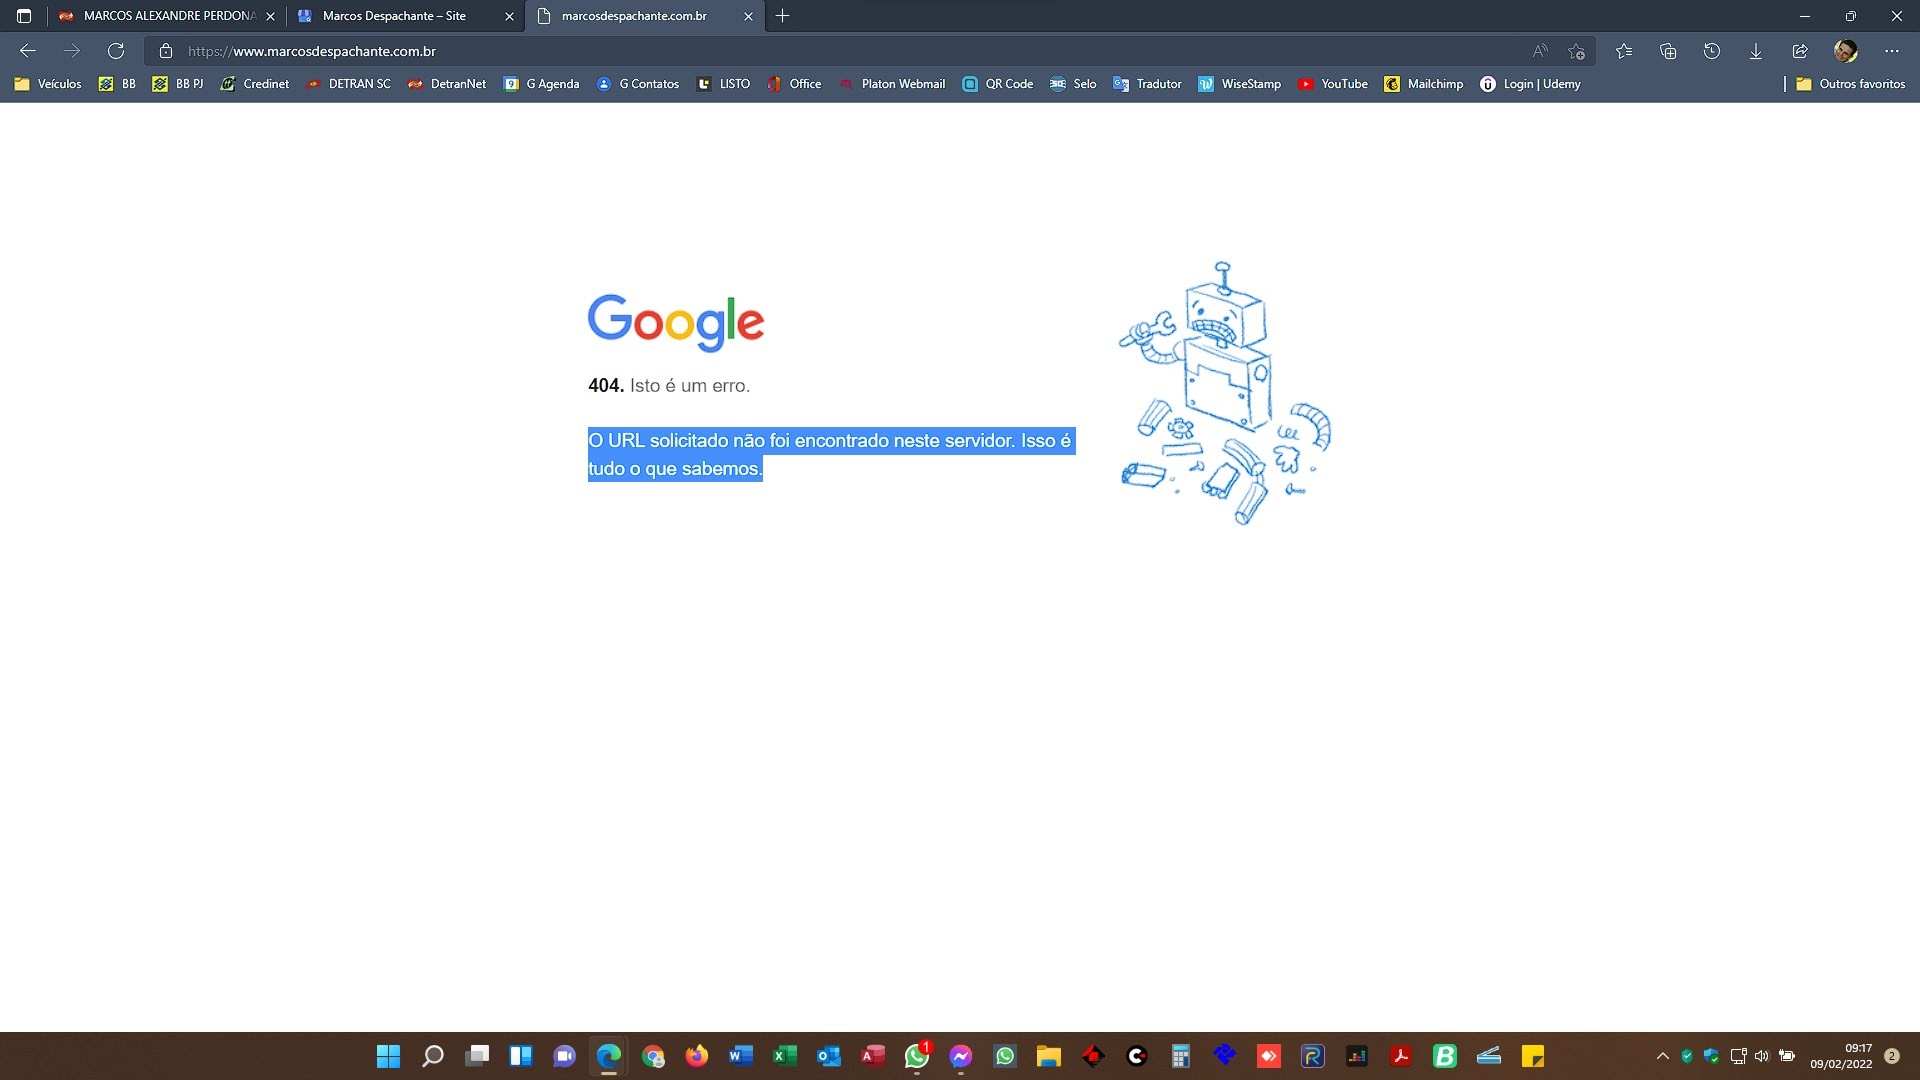Image resolution: width=1920 pixels, height=1080 pixels.
Task: Open Outlook from the taskbar
Action: click(829, 1056)
